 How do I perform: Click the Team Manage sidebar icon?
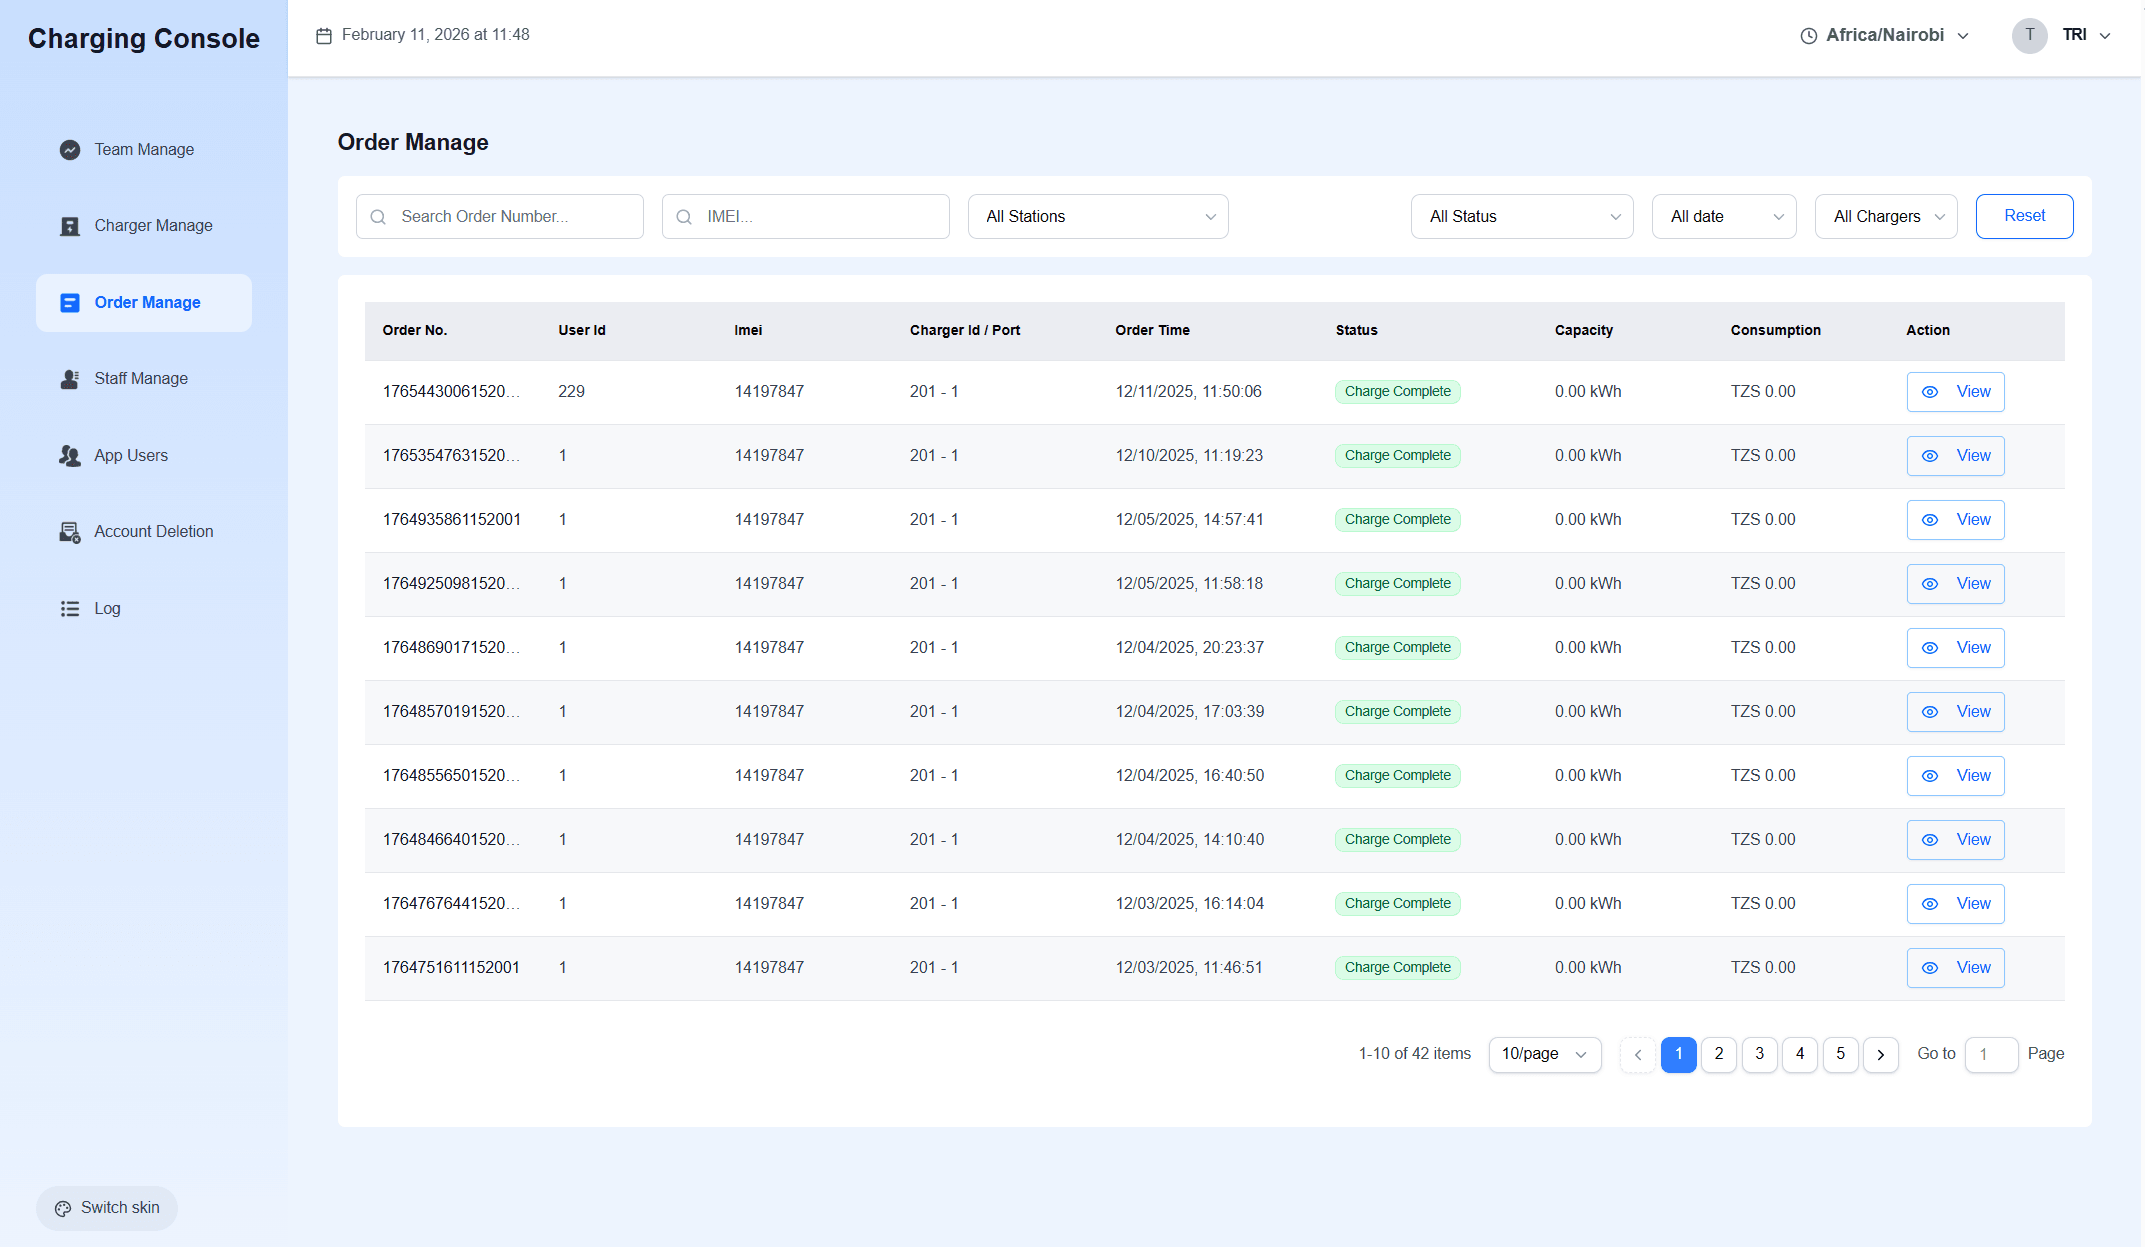(70, 150)
